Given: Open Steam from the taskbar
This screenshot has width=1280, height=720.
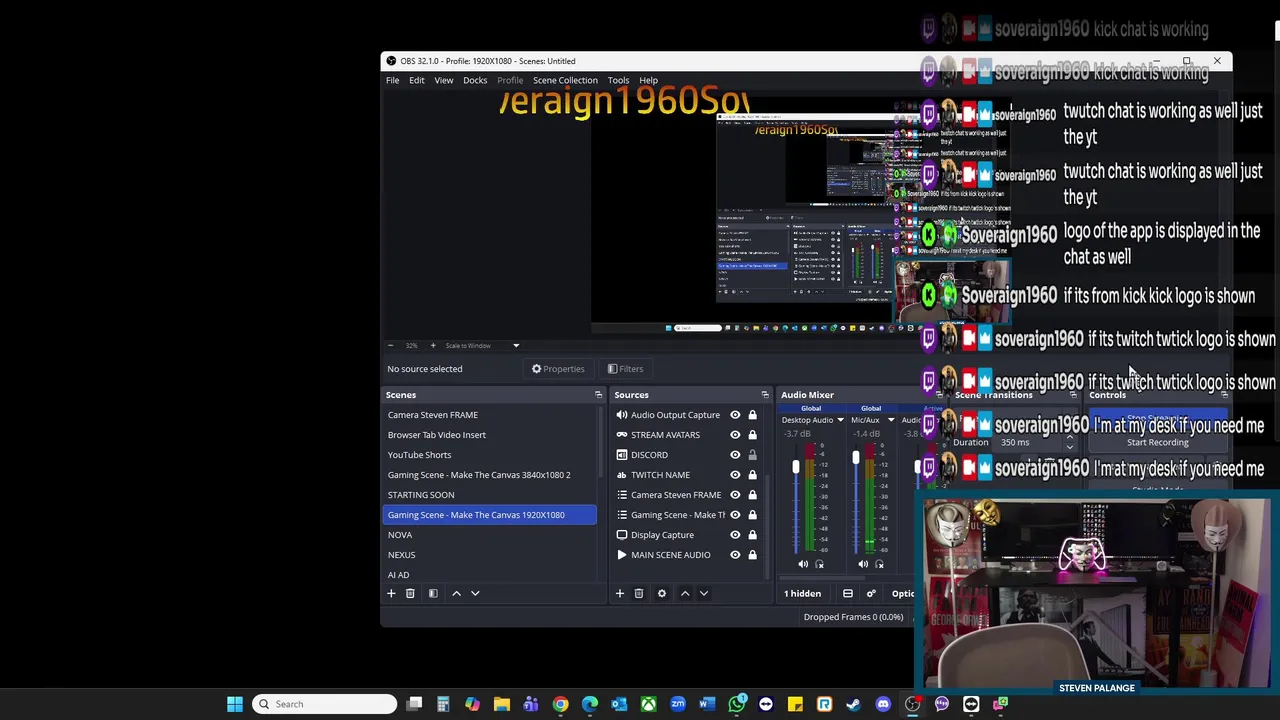Looking at the screenshot, I should coord(853,704).
